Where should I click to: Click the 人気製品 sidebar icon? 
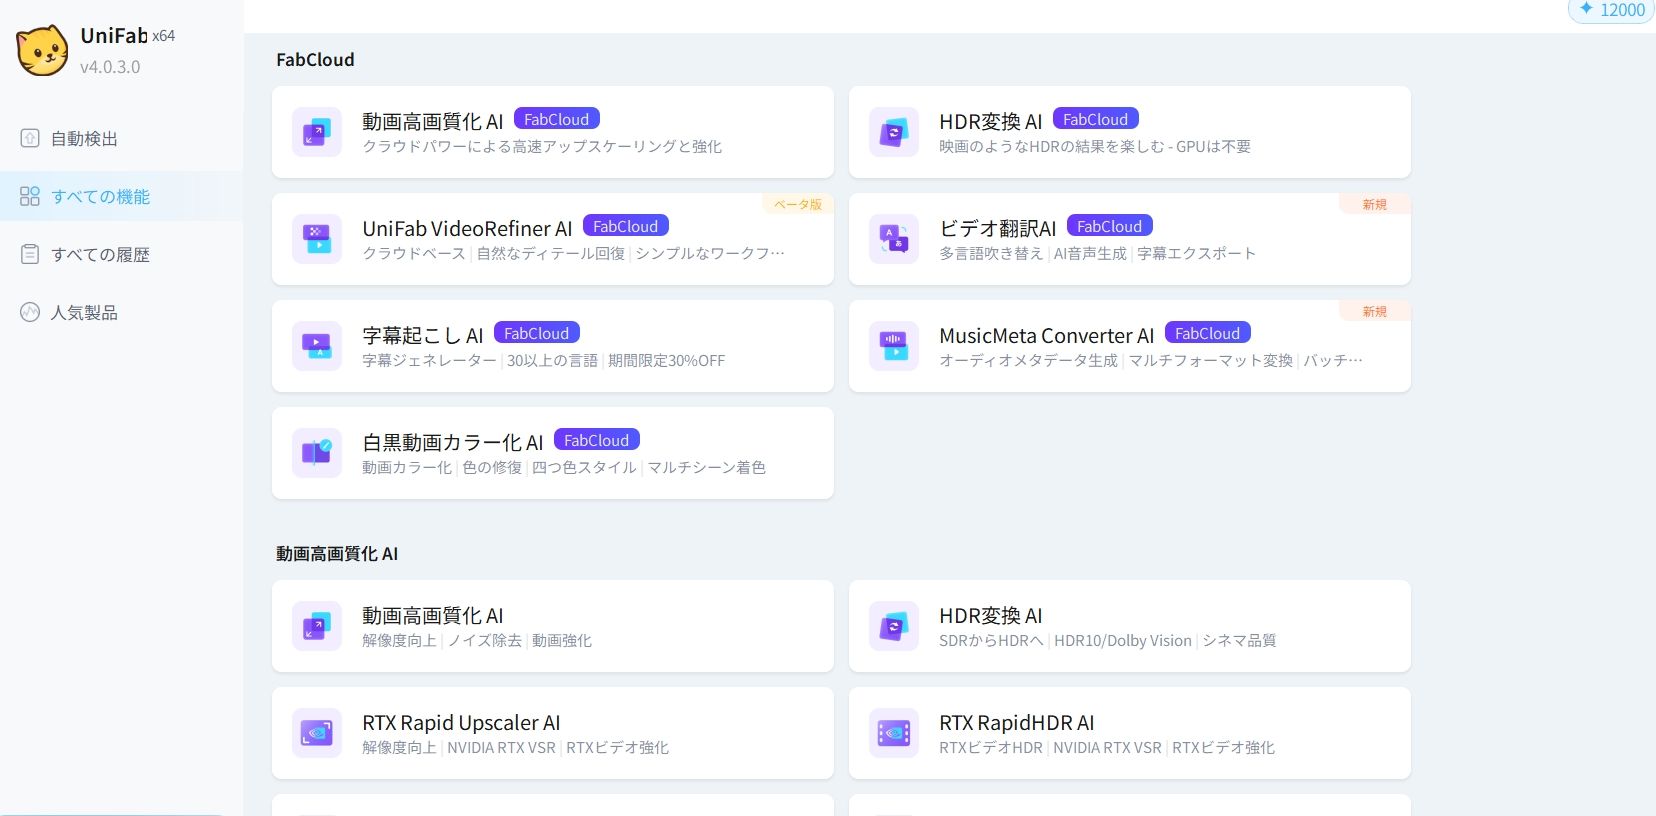coord(30,312)
